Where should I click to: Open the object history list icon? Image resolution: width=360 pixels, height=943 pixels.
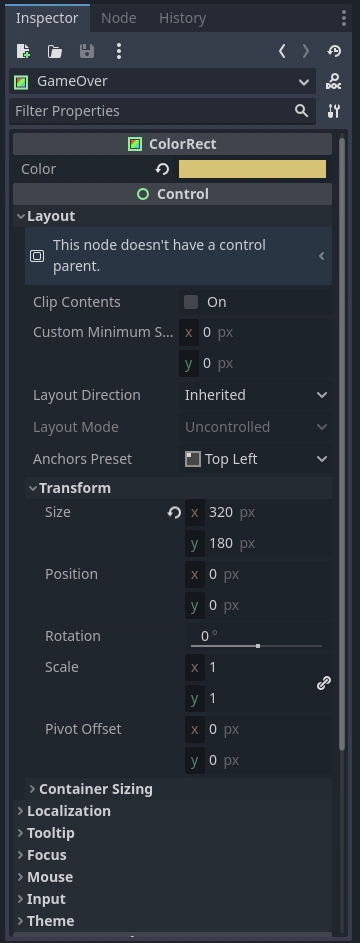point(334,51)
